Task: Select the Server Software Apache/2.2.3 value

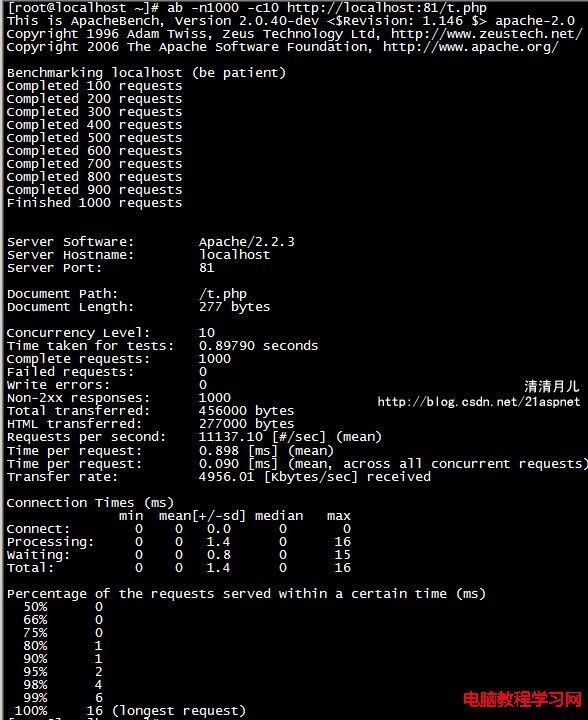Action: click(x=246, y=242)
